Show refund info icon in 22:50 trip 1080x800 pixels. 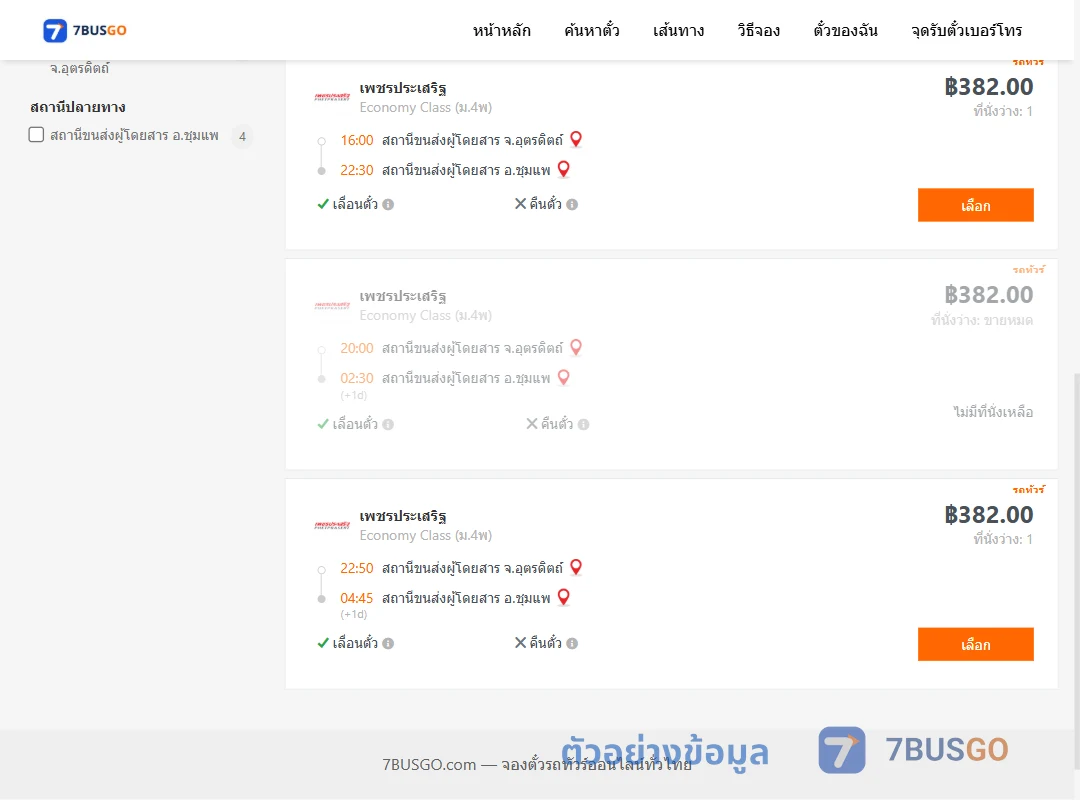pos(572,644)
